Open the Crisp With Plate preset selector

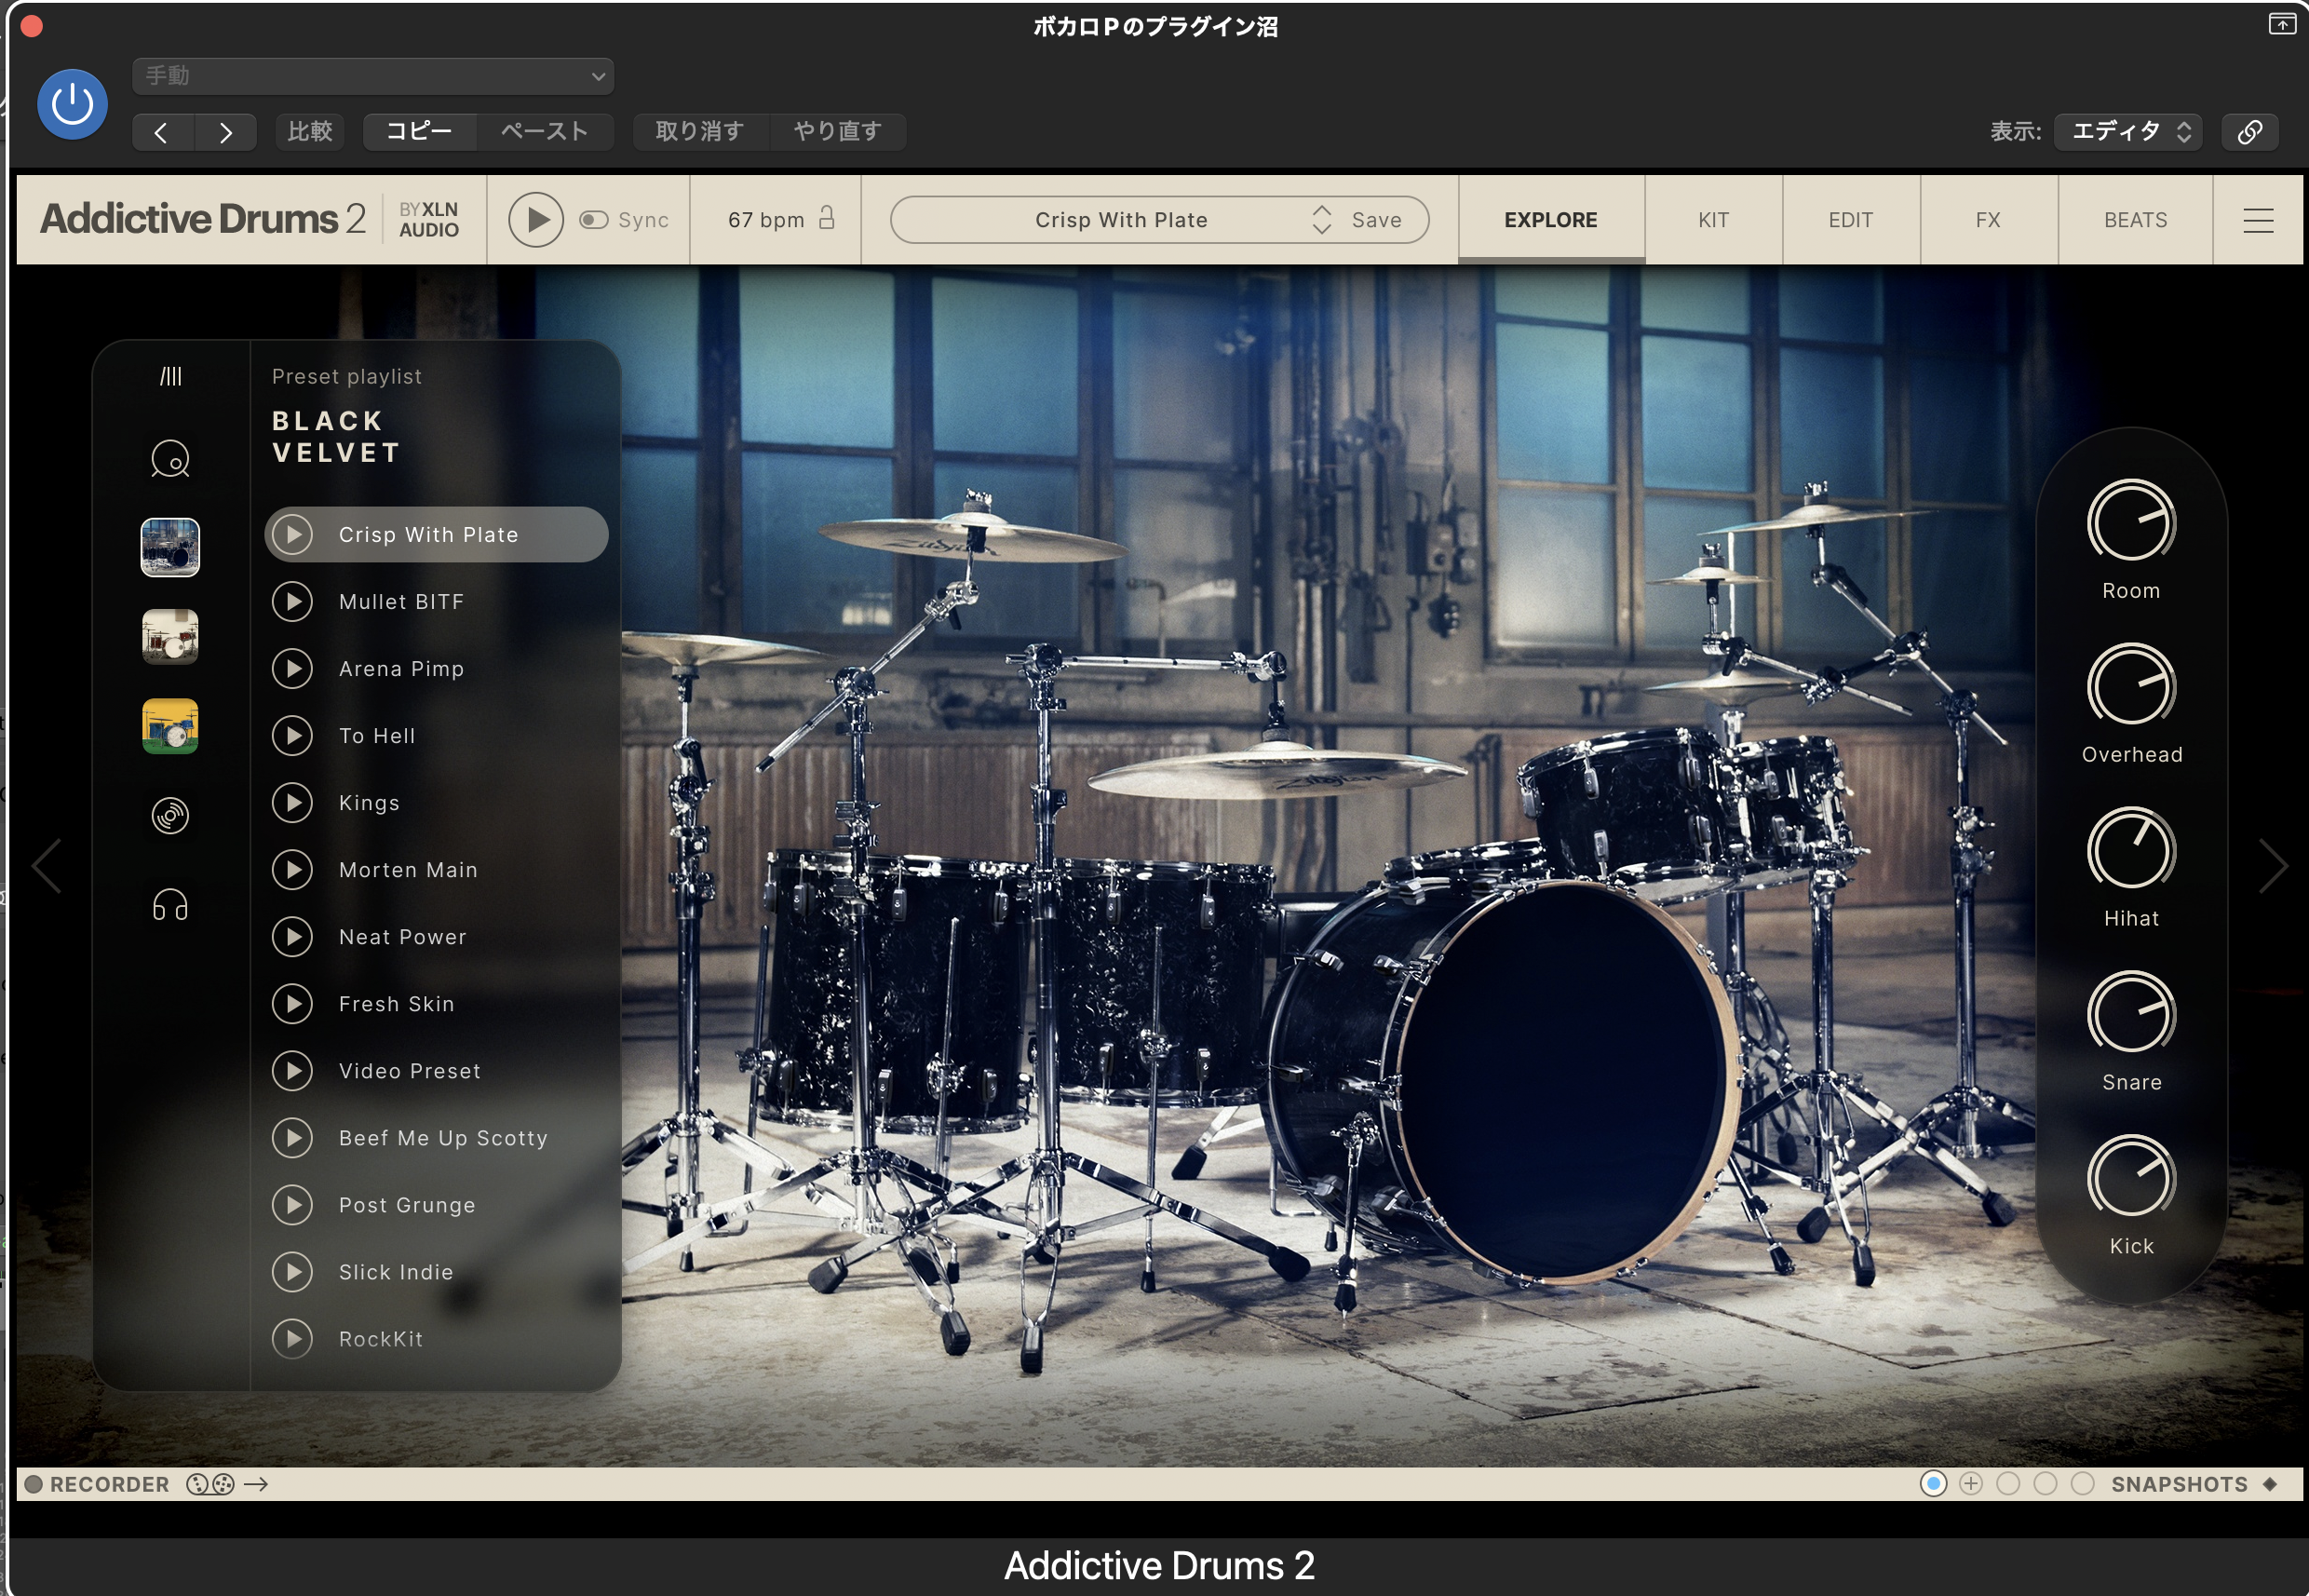(1121, 220)
